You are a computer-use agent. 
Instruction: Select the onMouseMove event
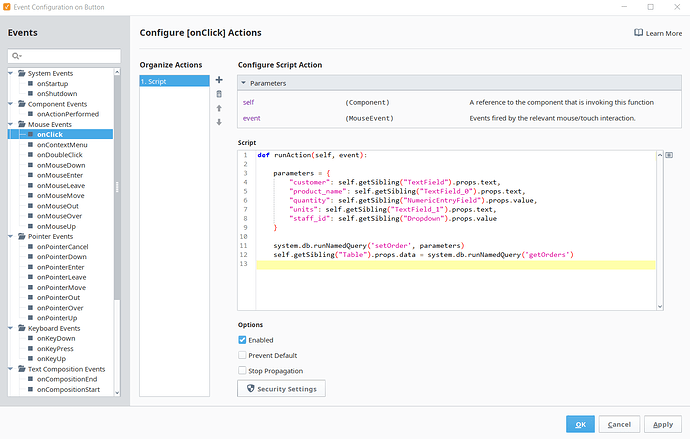(60, 196)
